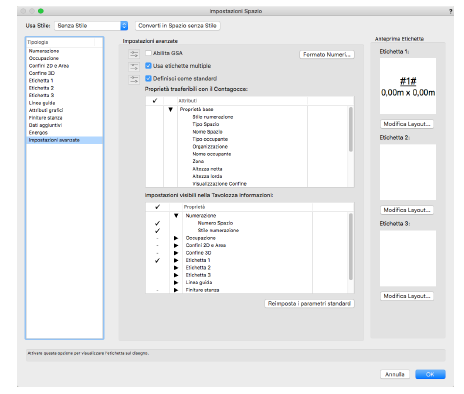Select the Nome occupante attribute row
This screenshot has width=464, height=394.
pyautogui.click(x=247, y=154)
